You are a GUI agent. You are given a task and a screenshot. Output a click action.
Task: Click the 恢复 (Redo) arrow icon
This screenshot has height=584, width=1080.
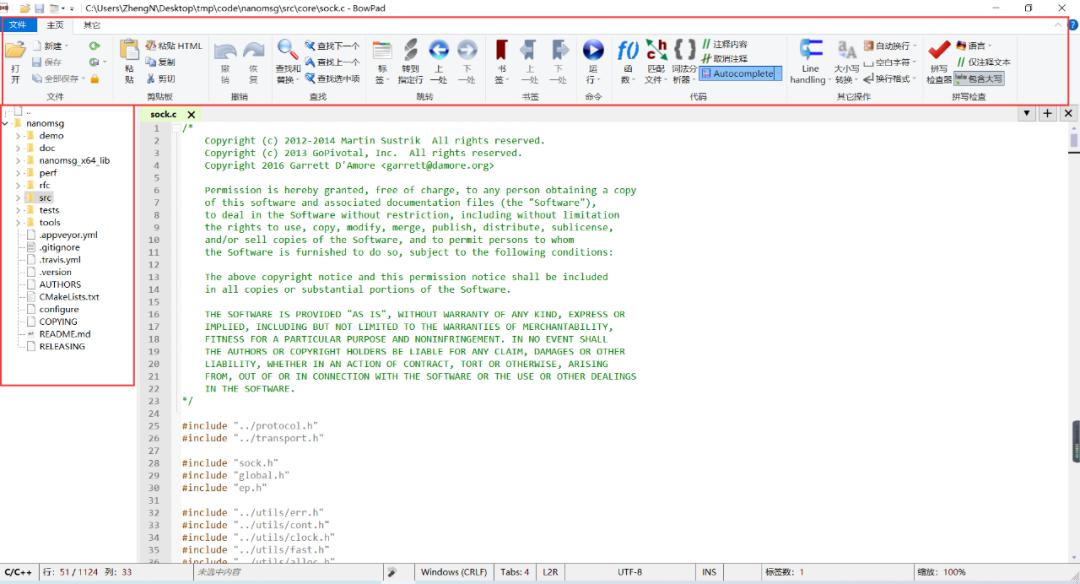(x=253, y=51)
